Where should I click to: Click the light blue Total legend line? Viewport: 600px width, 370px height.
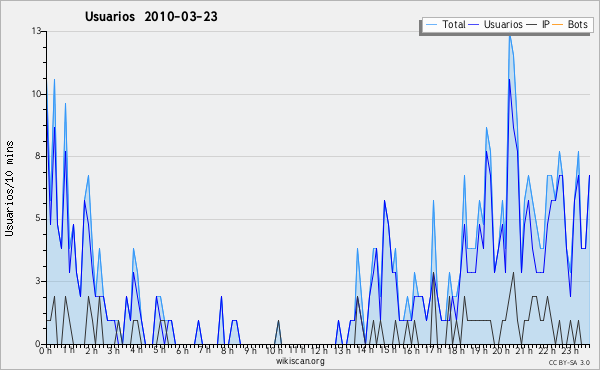[x=431, y=25]
